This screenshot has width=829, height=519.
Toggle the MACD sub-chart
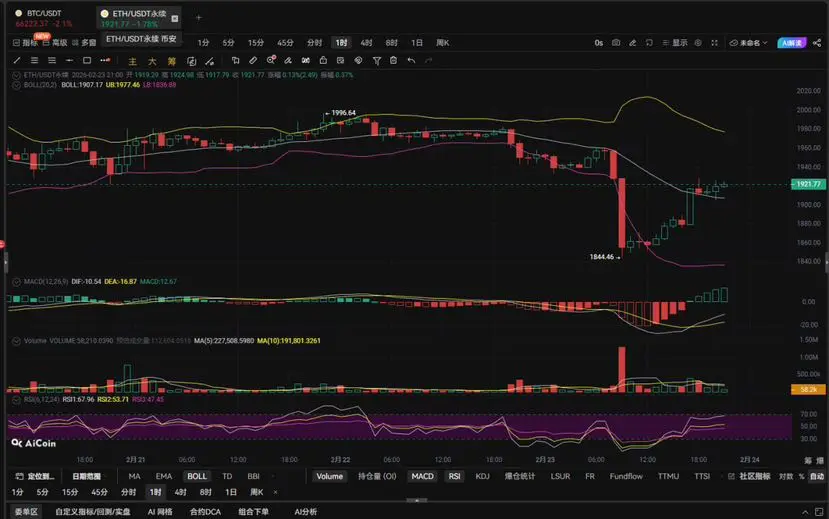[422, 476]
